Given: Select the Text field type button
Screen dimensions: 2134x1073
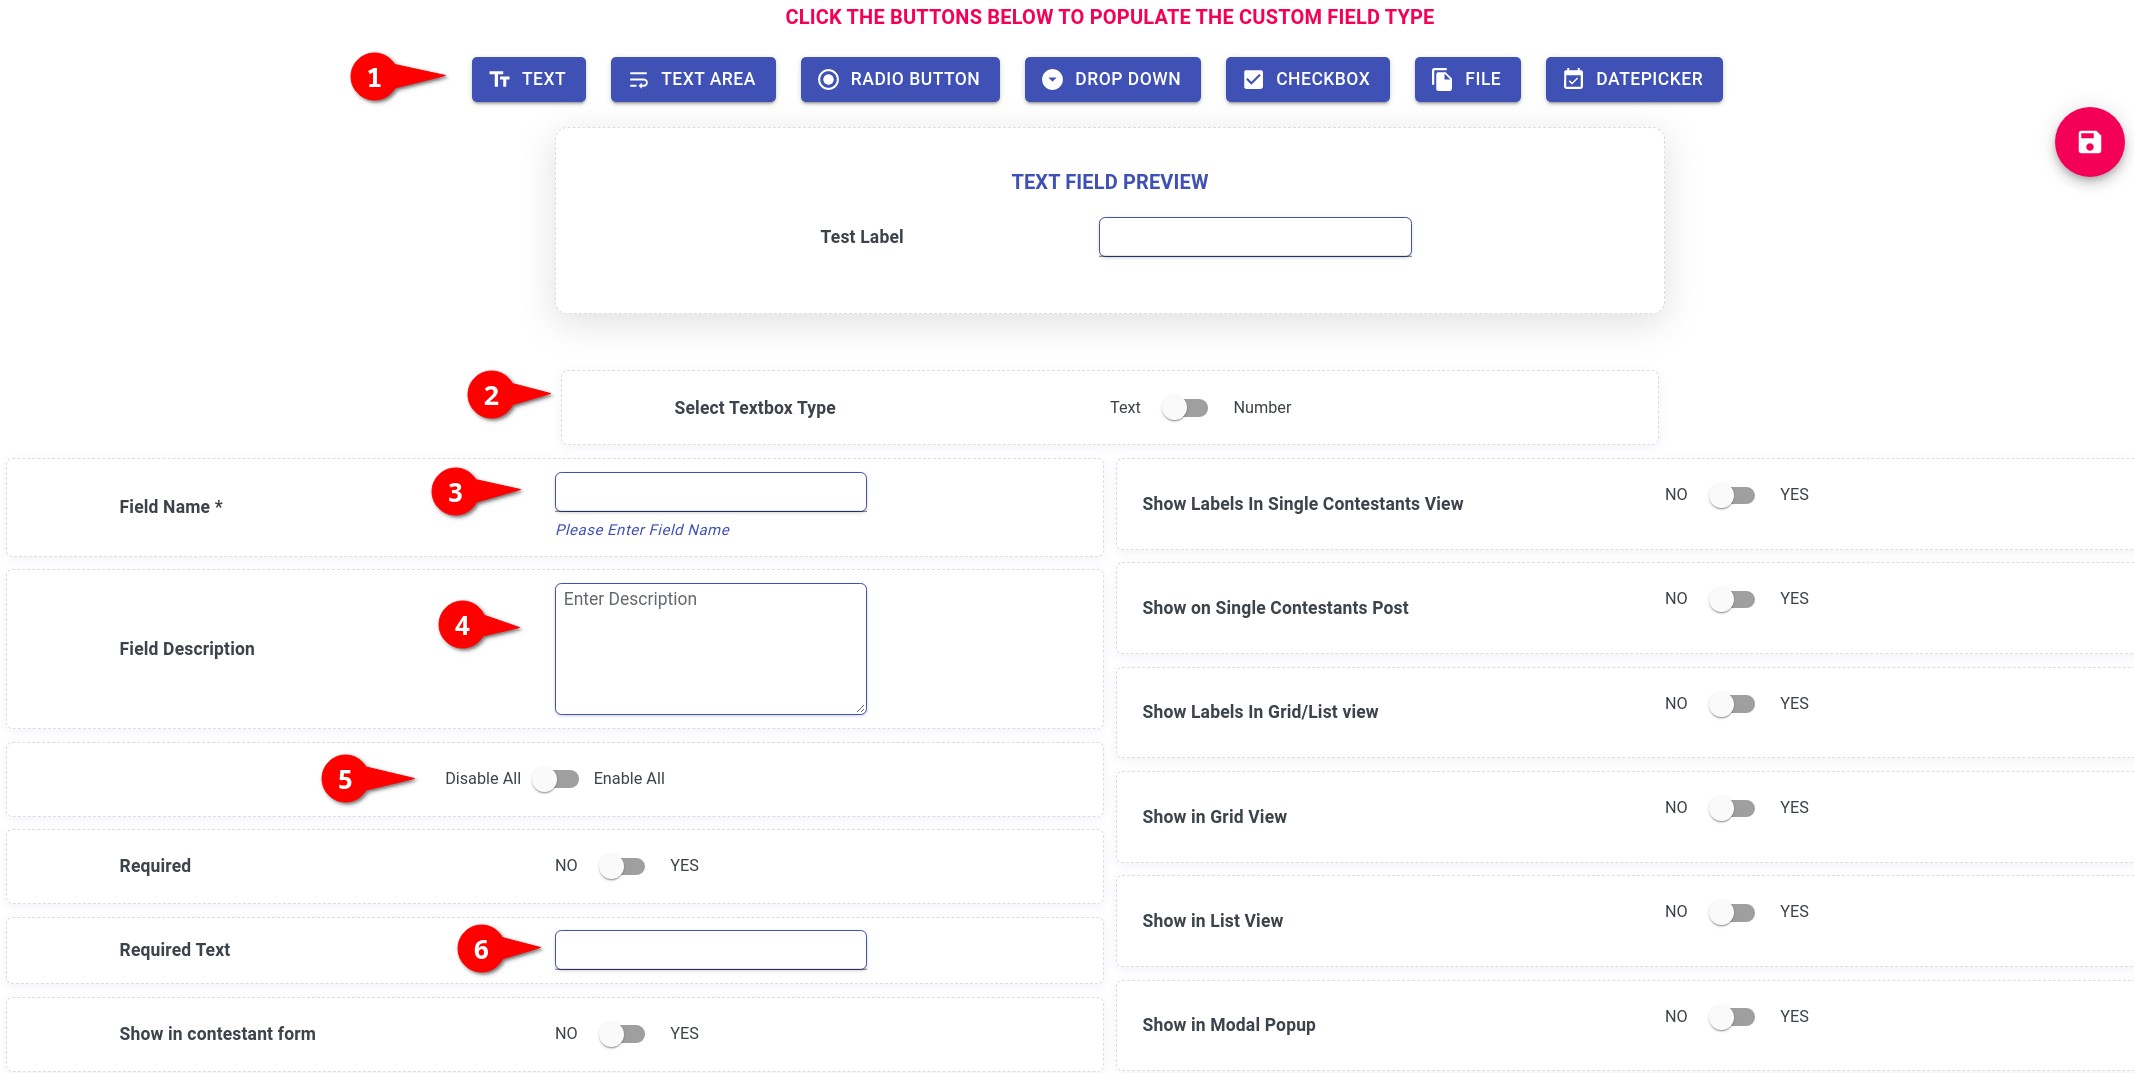Looking at the screenshot, I should 528,79.
